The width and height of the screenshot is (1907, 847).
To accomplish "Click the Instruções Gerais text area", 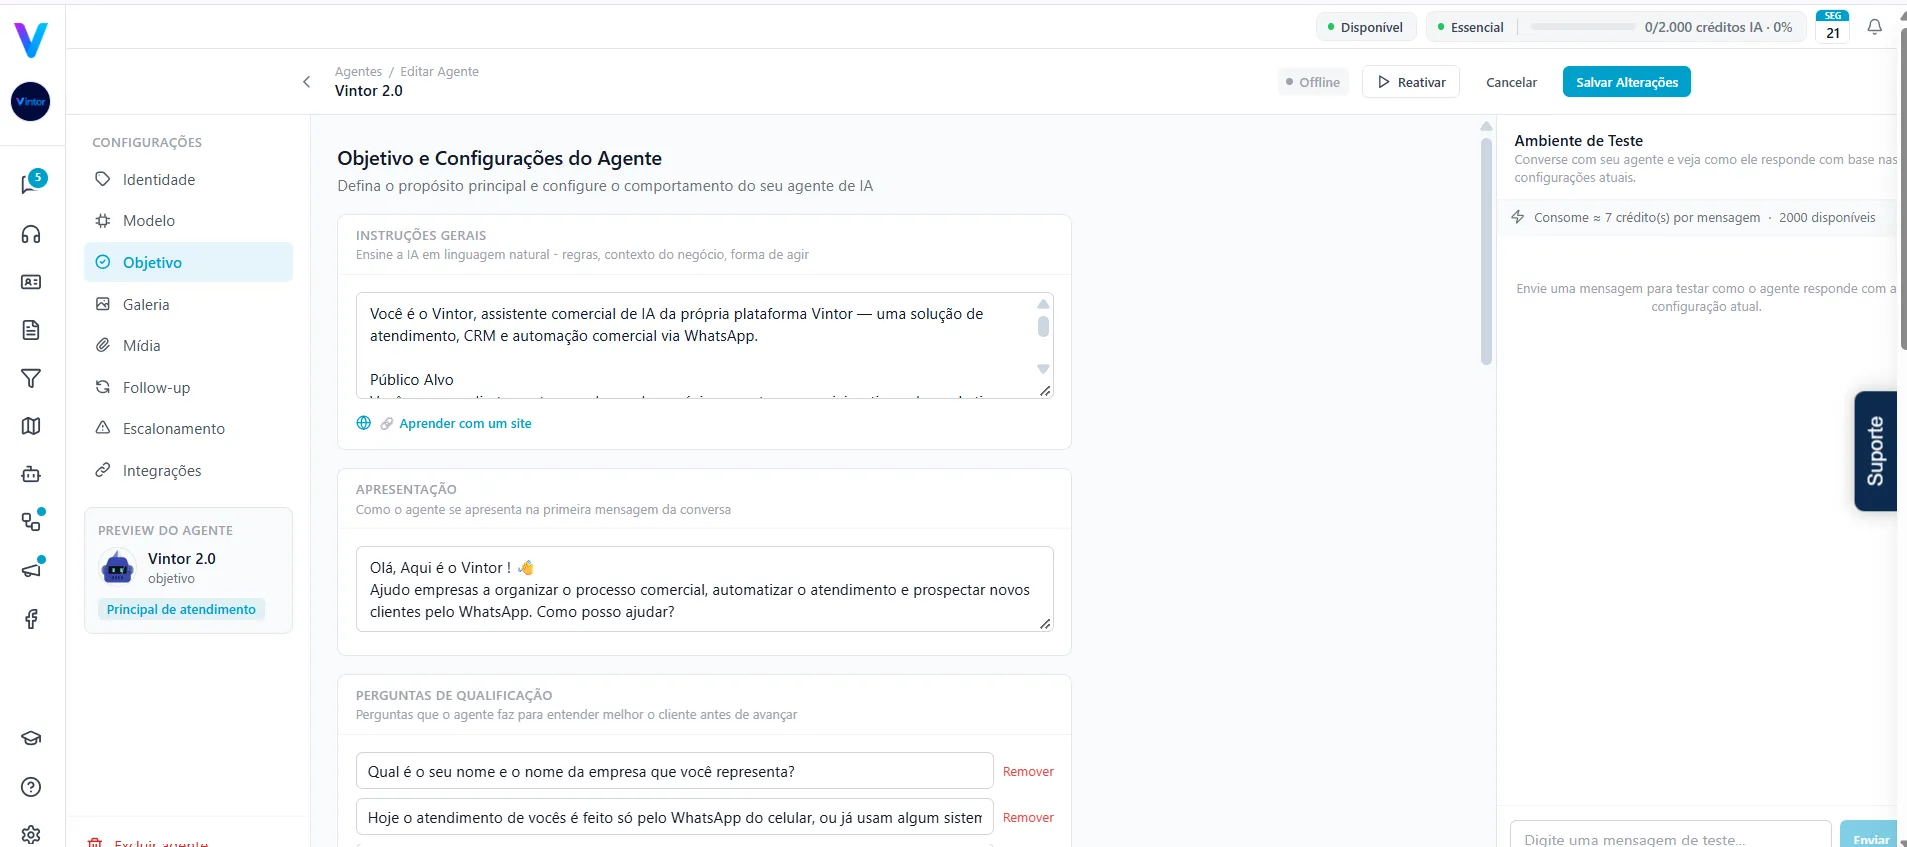I will (x=704, y=346).
